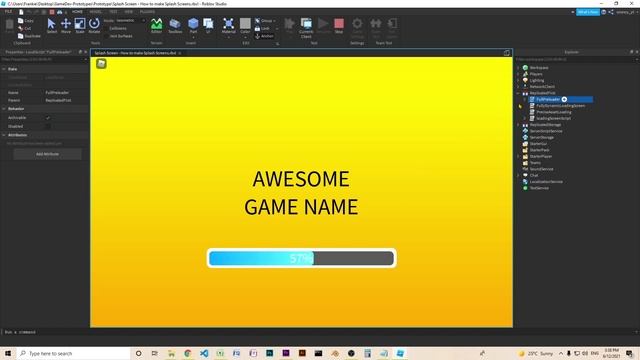Viewport: 640px width, 360px height.
Task: Click the Group button
Action: [265, 20]
